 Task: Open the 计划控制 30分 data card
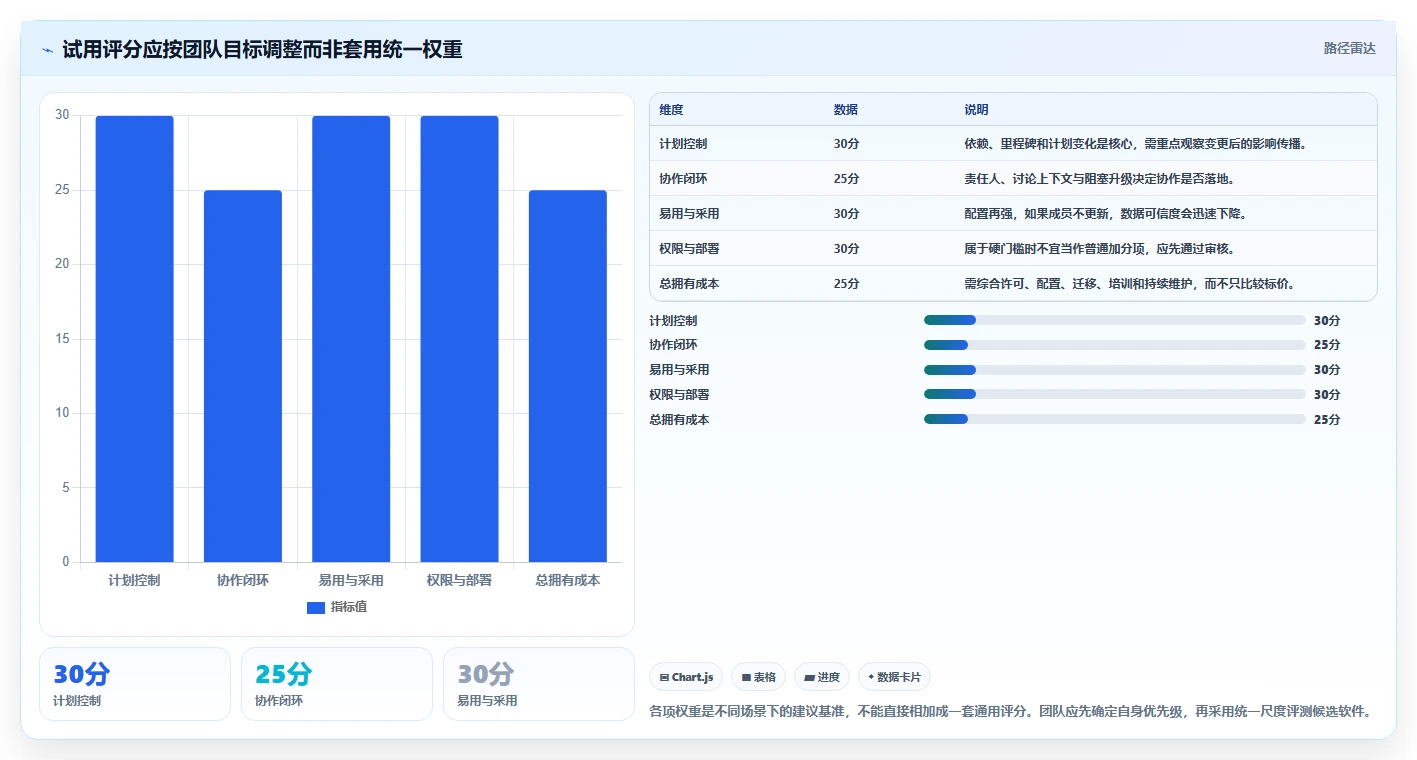coord(135,684)
